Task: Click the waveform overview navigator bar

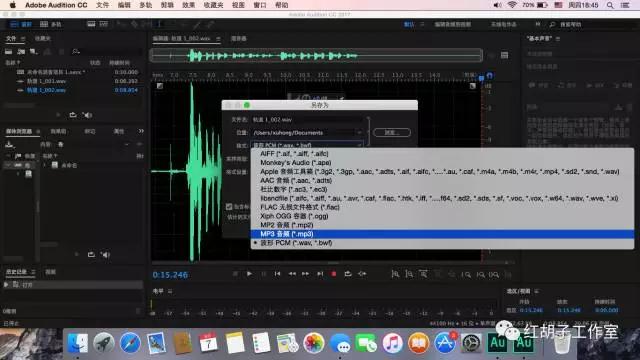Action: (316, 55)
